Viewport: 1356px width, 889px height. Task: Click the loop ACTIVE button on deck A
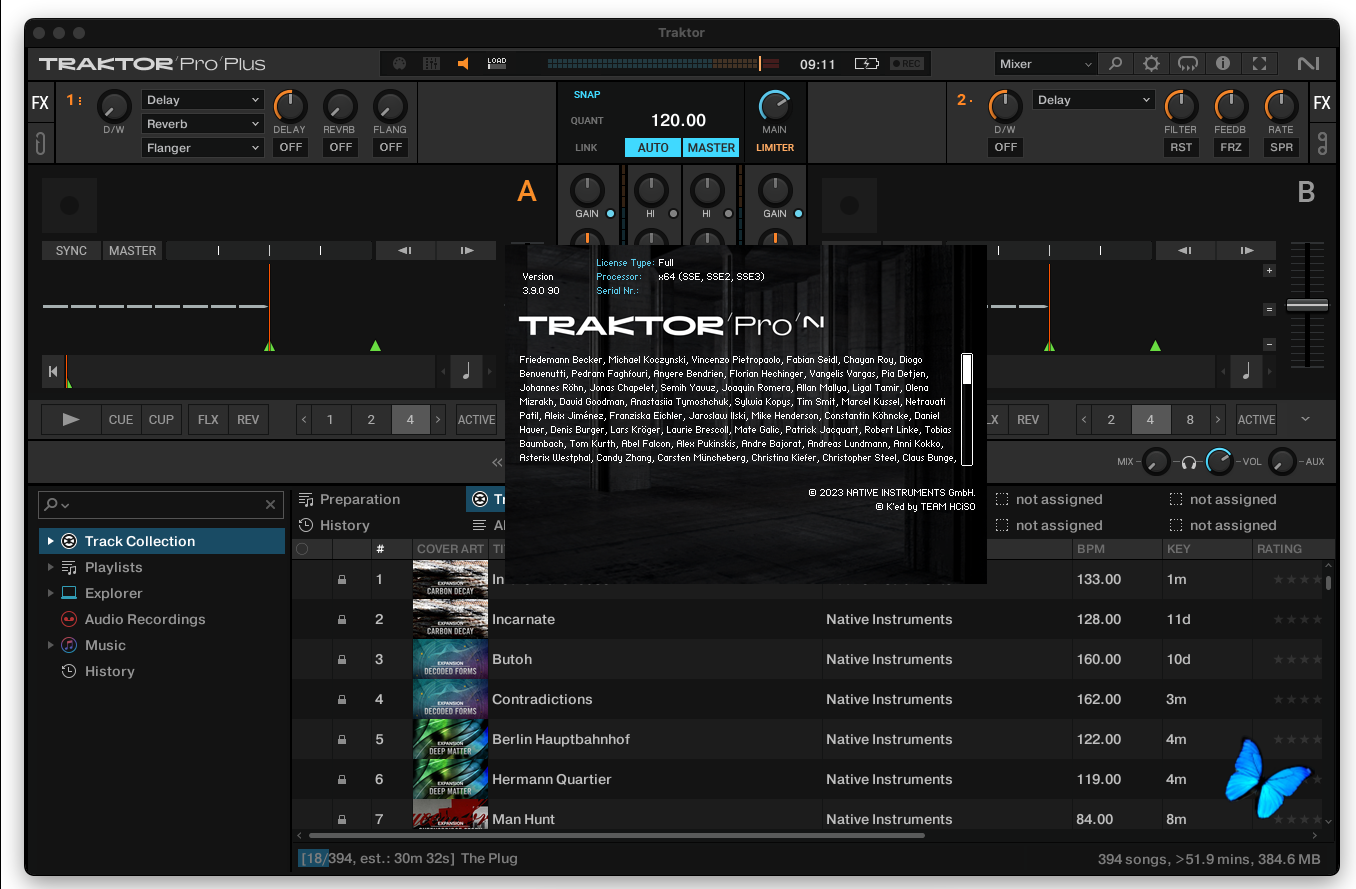click(x=476, y=420)
